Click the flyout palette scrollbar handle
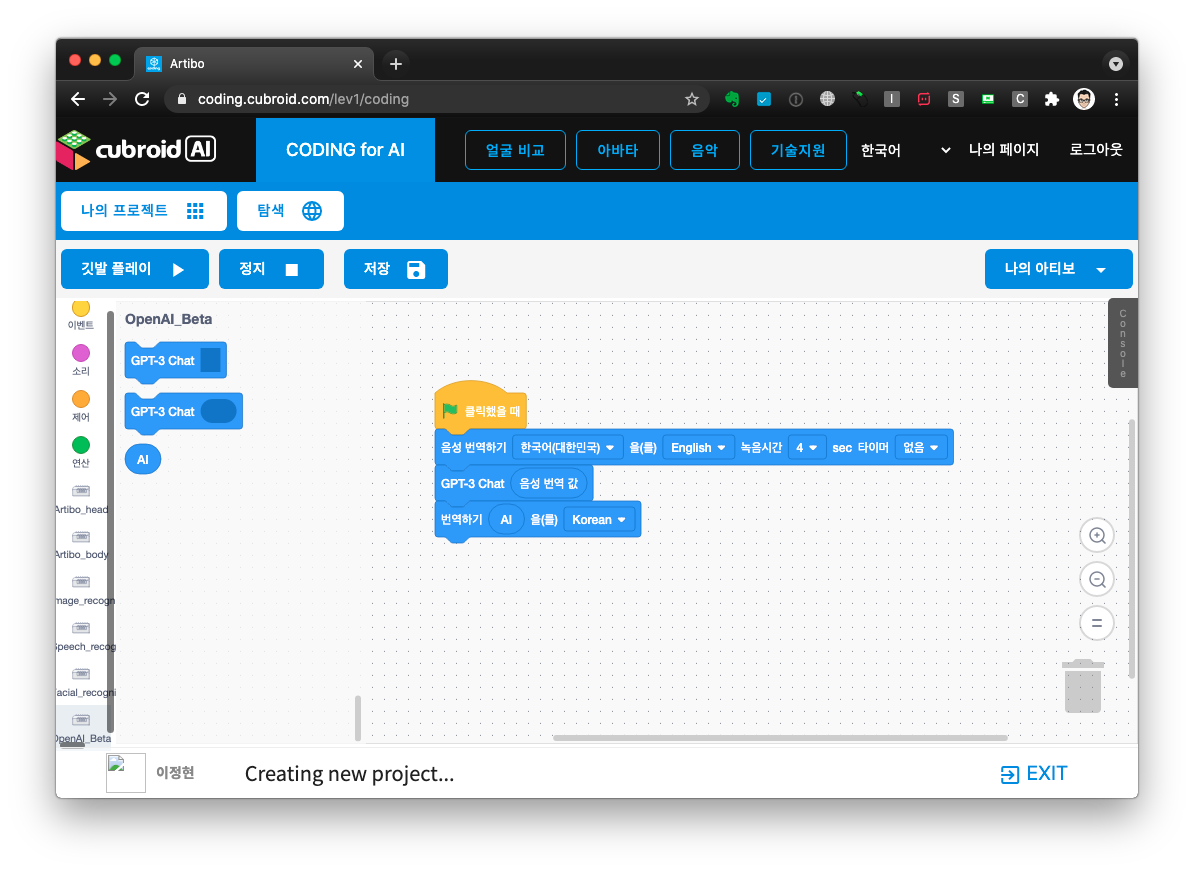 click(358, 717)
